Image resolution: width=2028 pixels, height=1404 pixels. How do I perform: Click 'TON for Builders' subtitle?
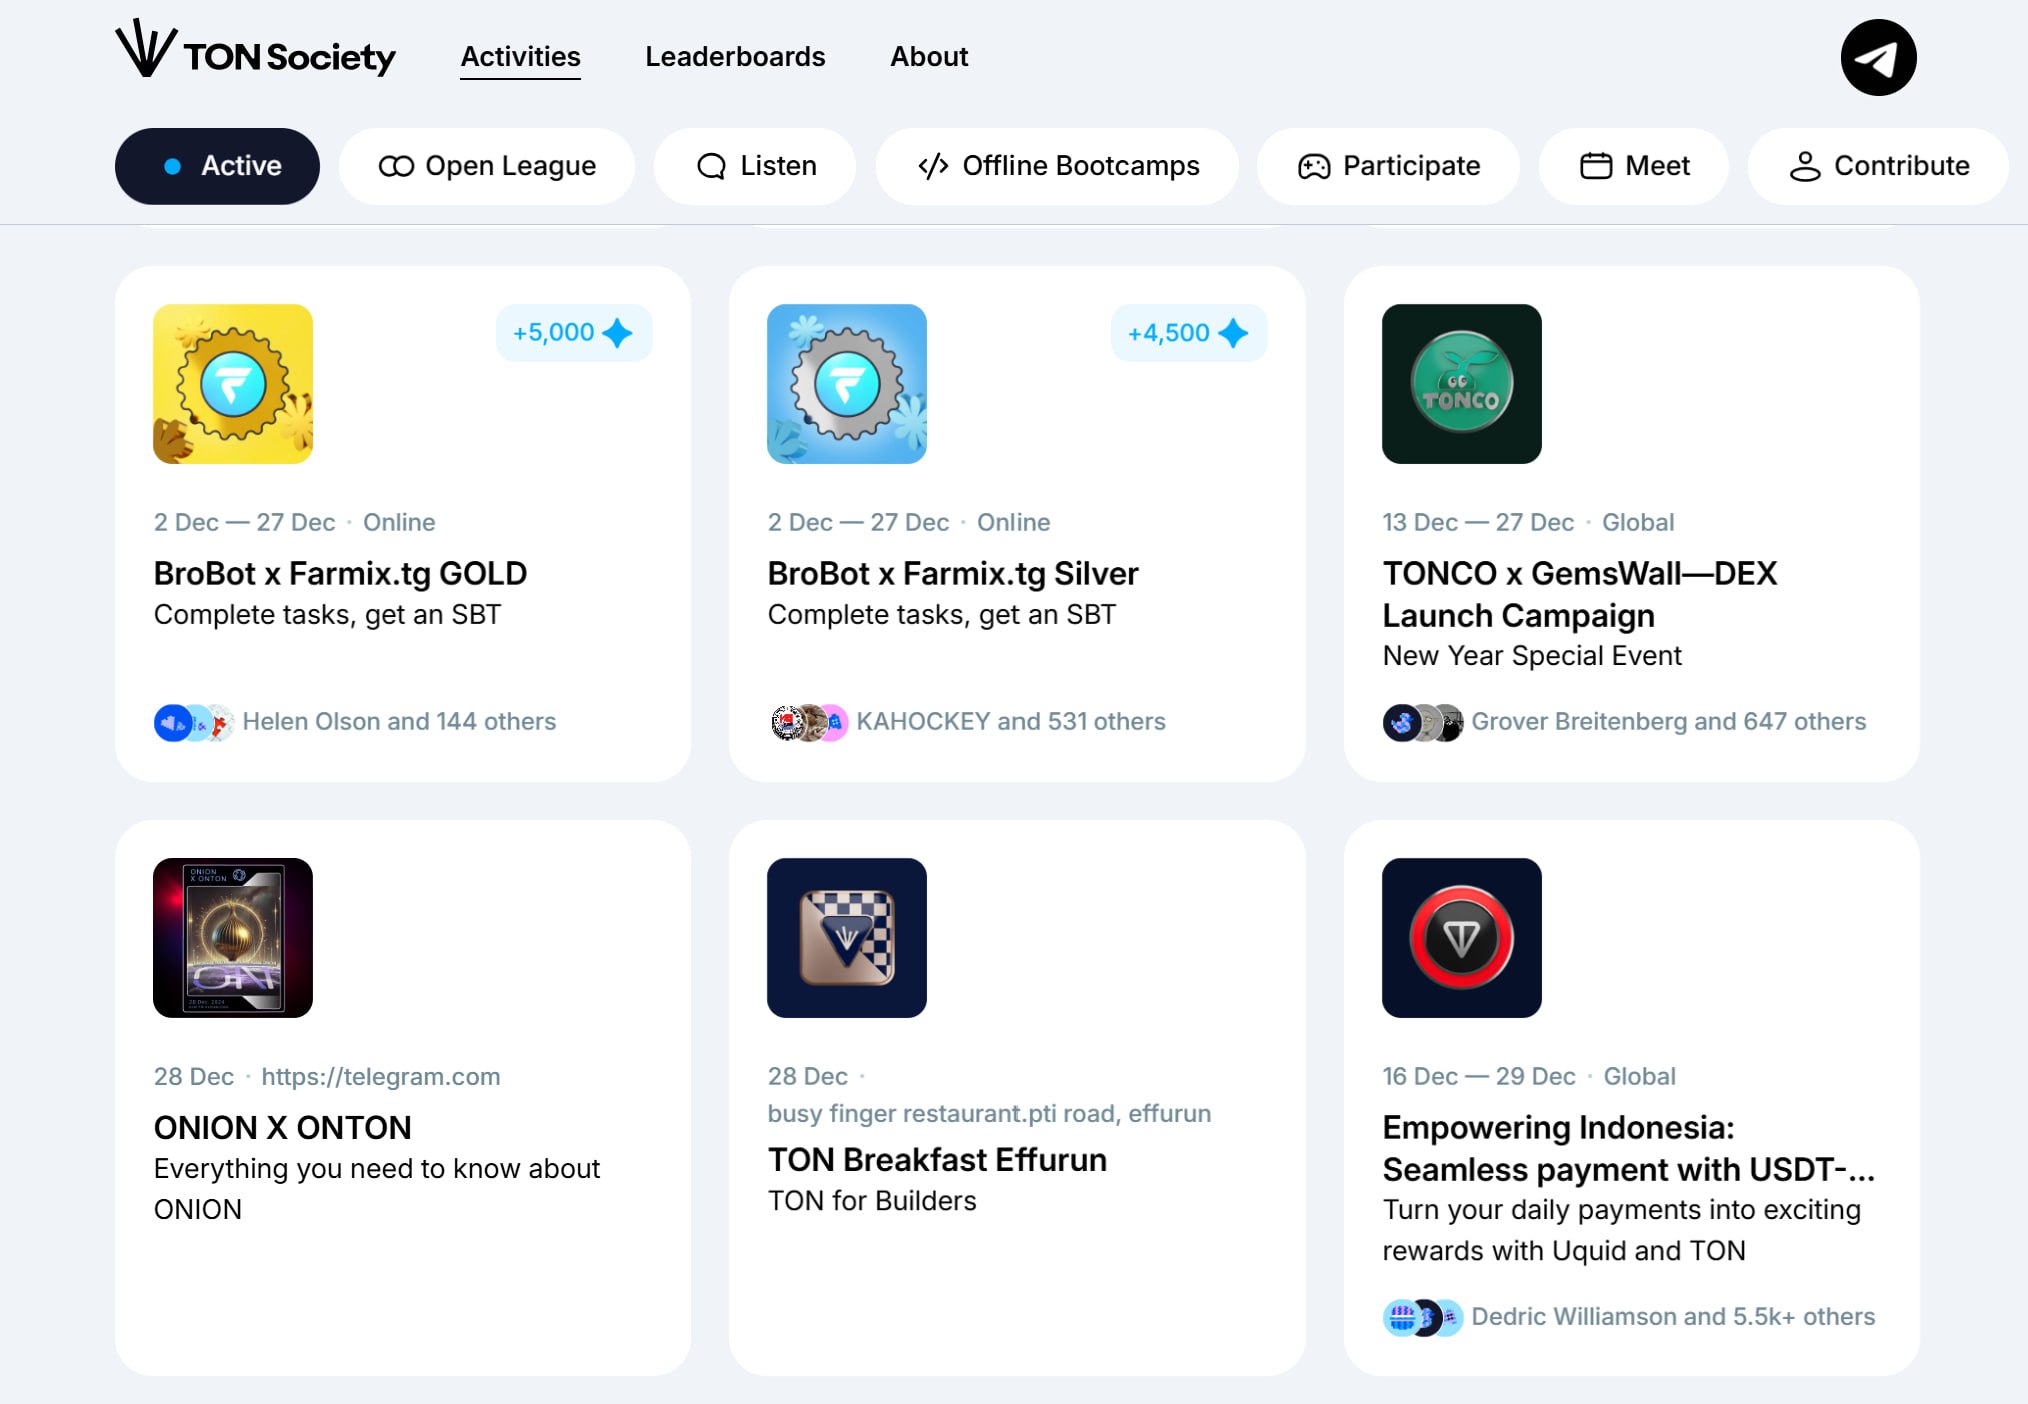(872, 1201)
